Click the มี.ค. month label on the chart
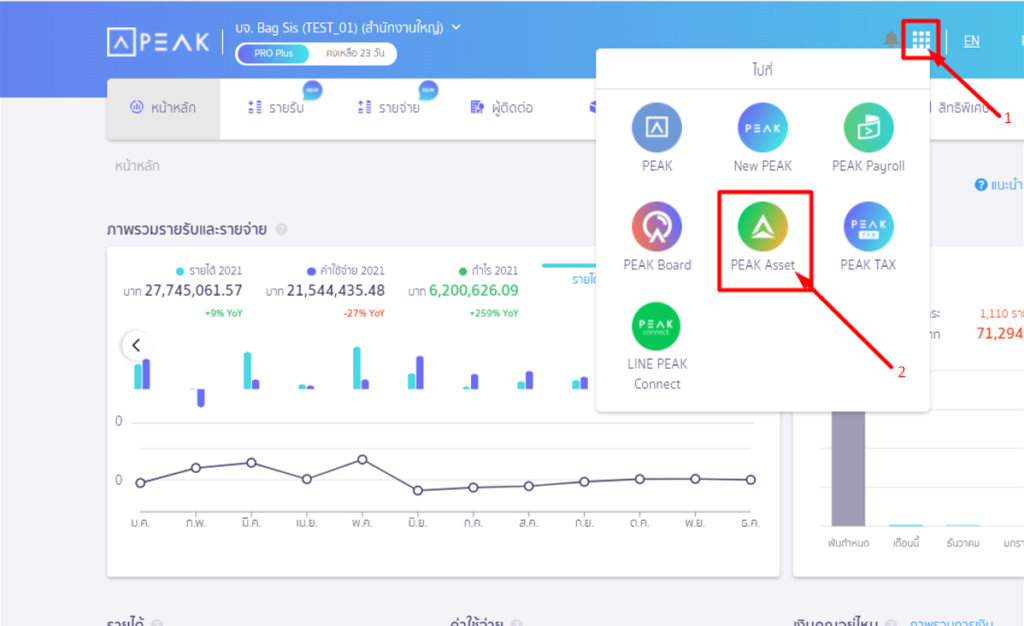Image resolution: width=1024 pixels, height=626 pixels. point(251,524)
